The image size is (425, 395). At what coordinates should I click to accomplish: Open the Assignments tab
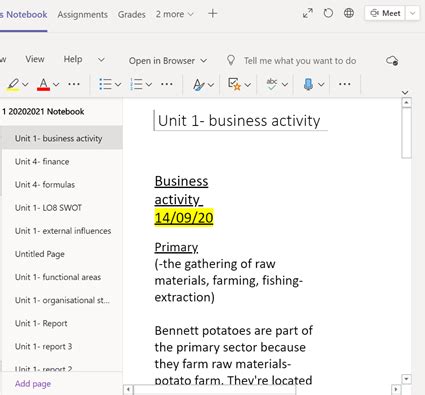click(x=82, y=14)
